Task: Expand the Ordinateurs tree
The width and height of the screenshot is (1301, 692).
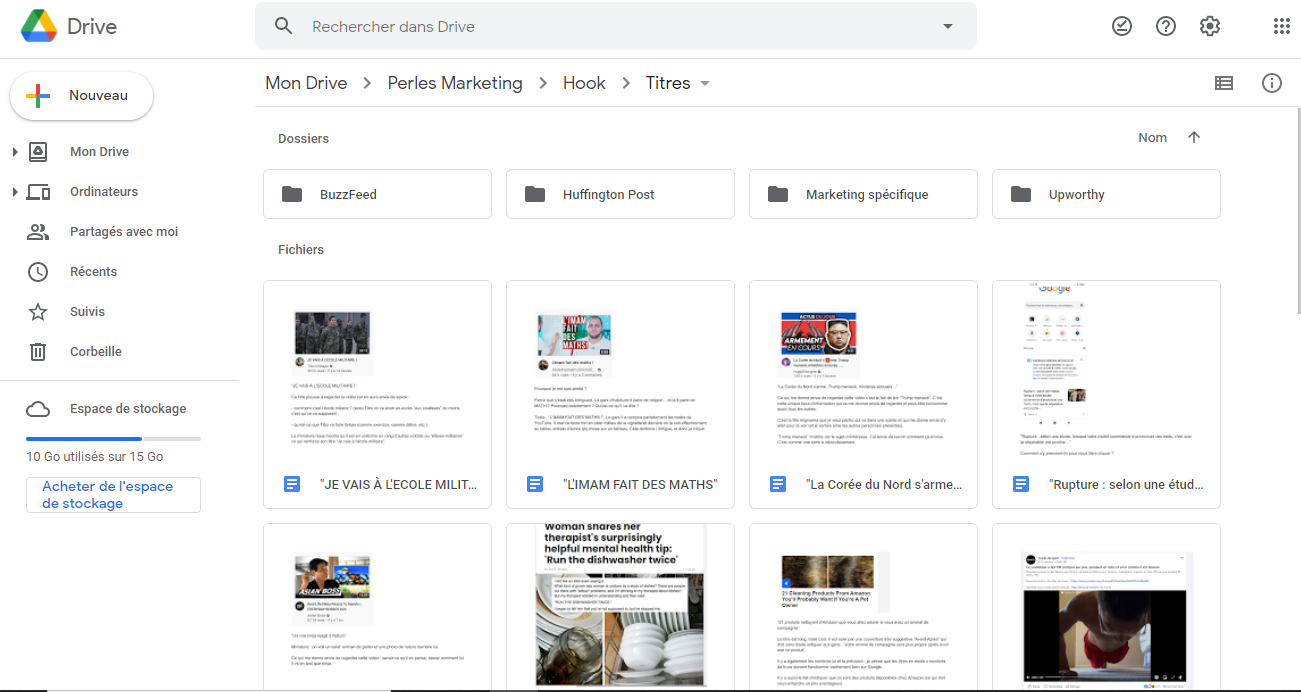Action: pyautogui.click(x=15, y=192)
